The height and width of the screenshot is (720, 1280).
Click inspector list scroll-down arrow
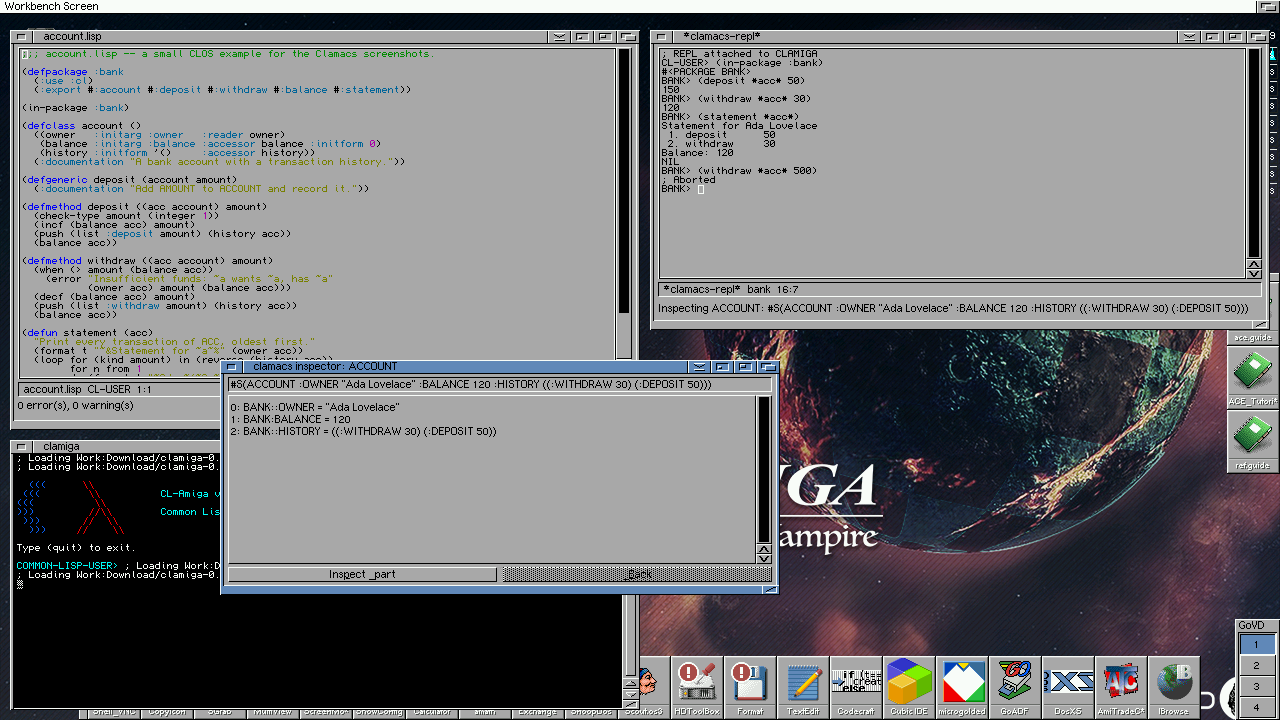tap(764, 558)
